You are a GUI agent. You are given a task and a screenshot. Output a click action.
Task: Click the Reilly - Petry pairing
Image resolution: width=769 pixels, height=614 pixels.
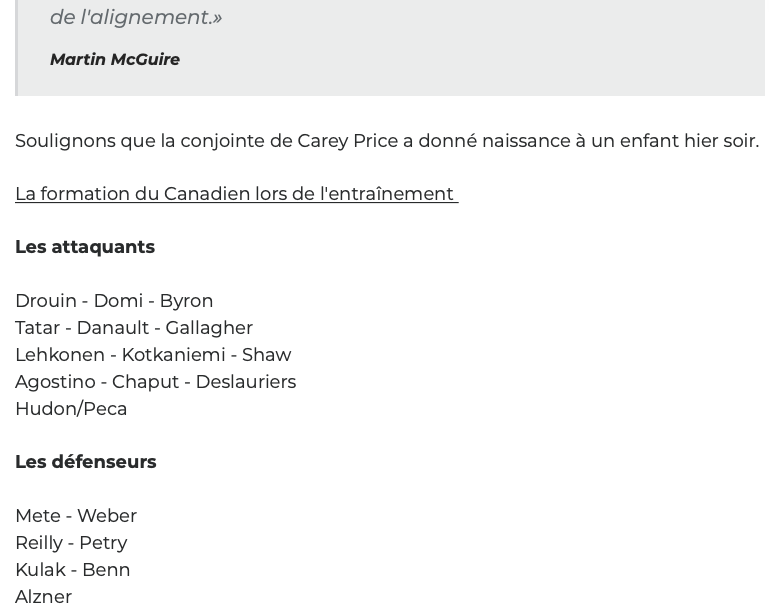pyautogui.click(x=71, y=543)
